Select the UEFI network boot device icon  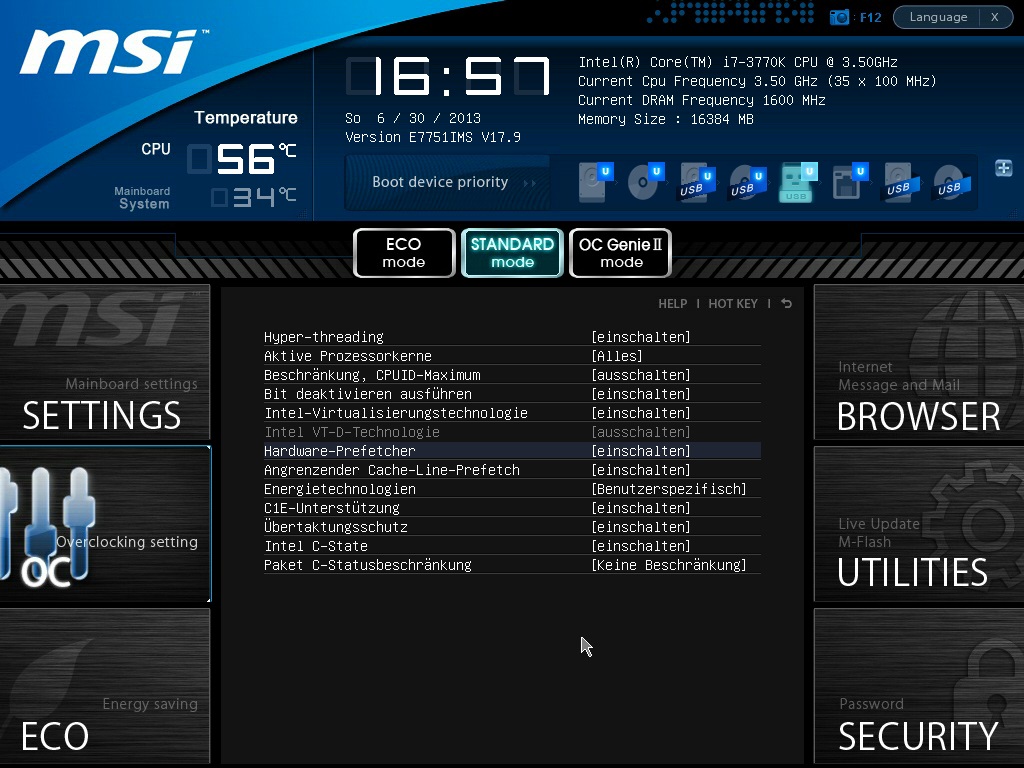click(850, 182)
